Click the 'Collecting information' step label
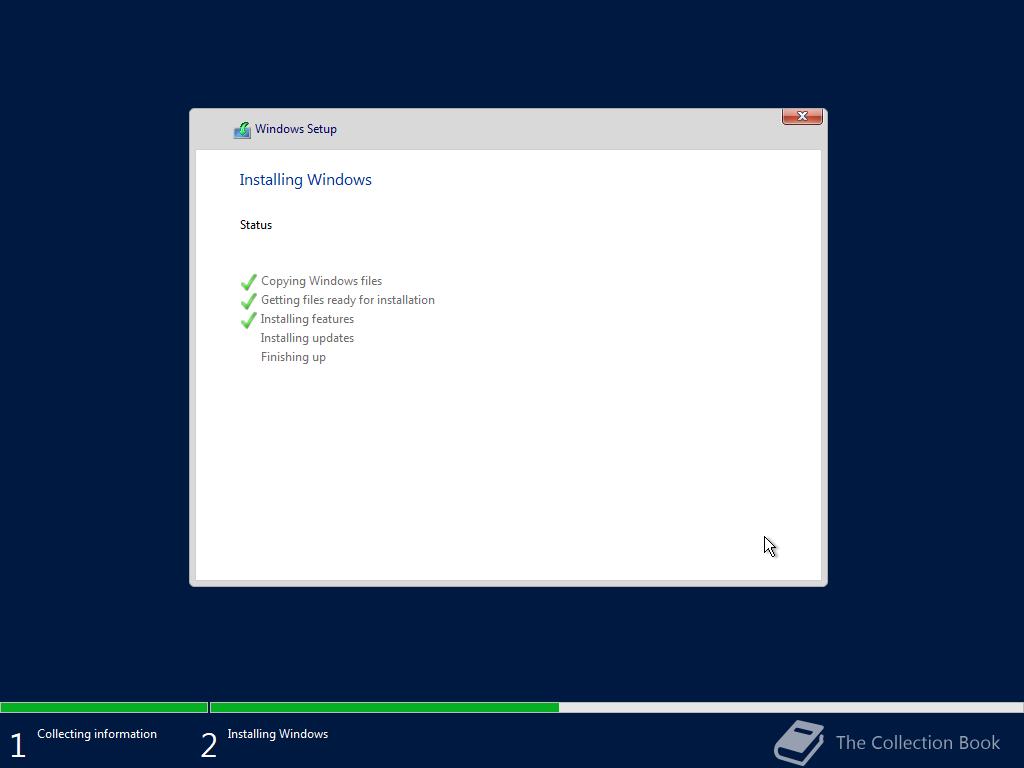The image size is (1024, 768). click(97, 733)
